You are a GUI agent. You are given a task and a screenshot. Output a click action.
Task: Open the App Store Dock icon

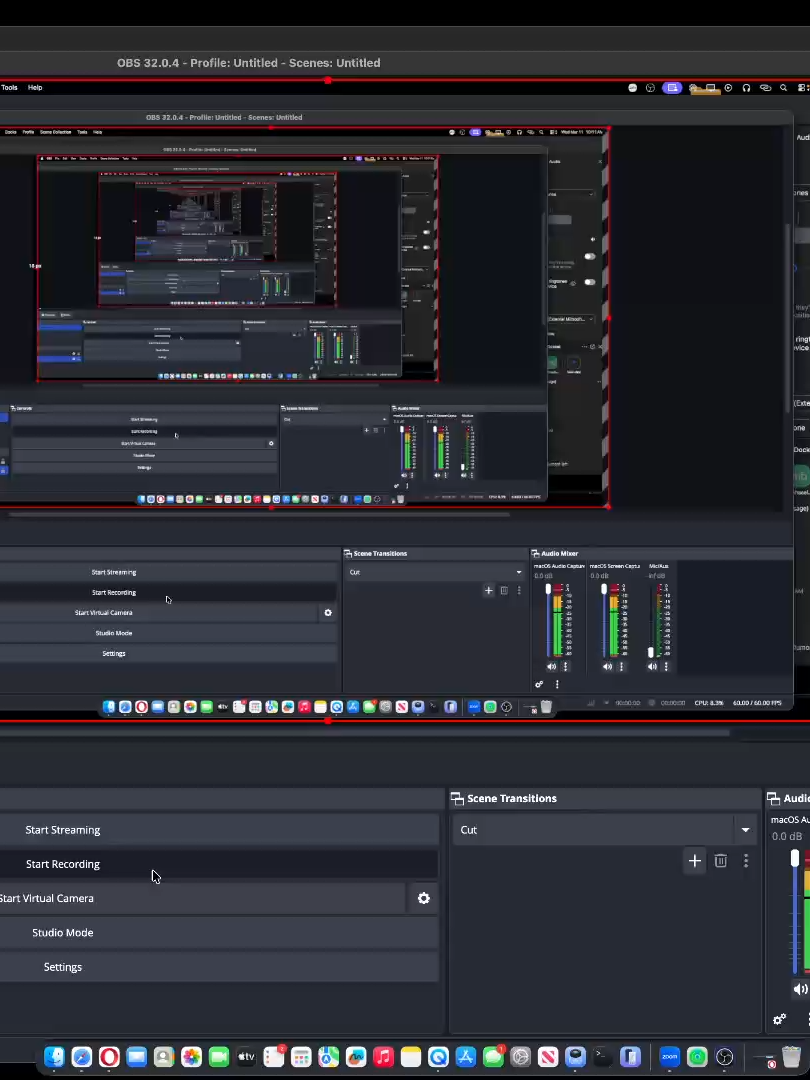(466, 1057)
